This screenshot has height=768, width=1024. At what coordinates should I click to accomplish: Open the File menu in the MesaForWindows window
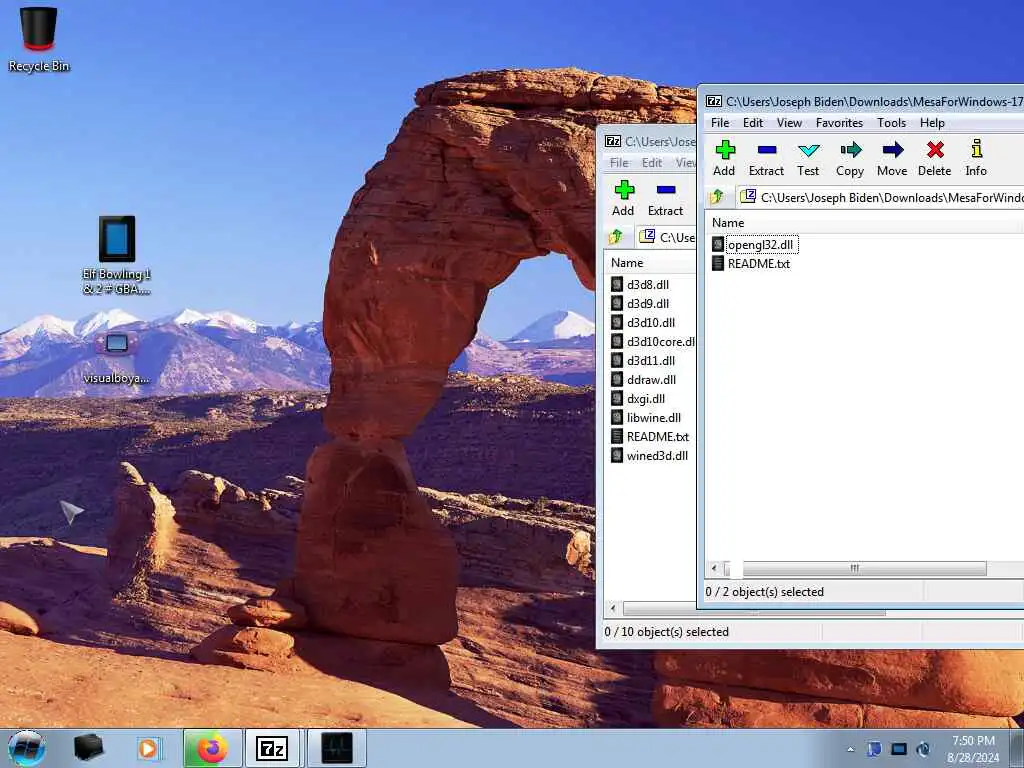click(720, 123)
